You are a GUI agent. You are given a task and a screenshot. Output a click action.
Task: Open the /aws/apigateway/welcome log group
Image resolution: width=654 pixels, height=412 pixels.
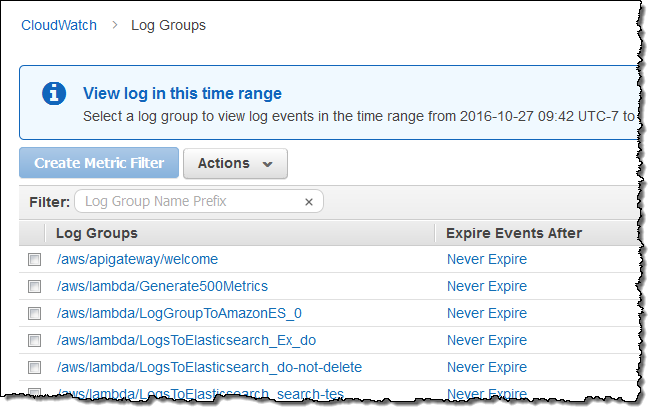137,260
